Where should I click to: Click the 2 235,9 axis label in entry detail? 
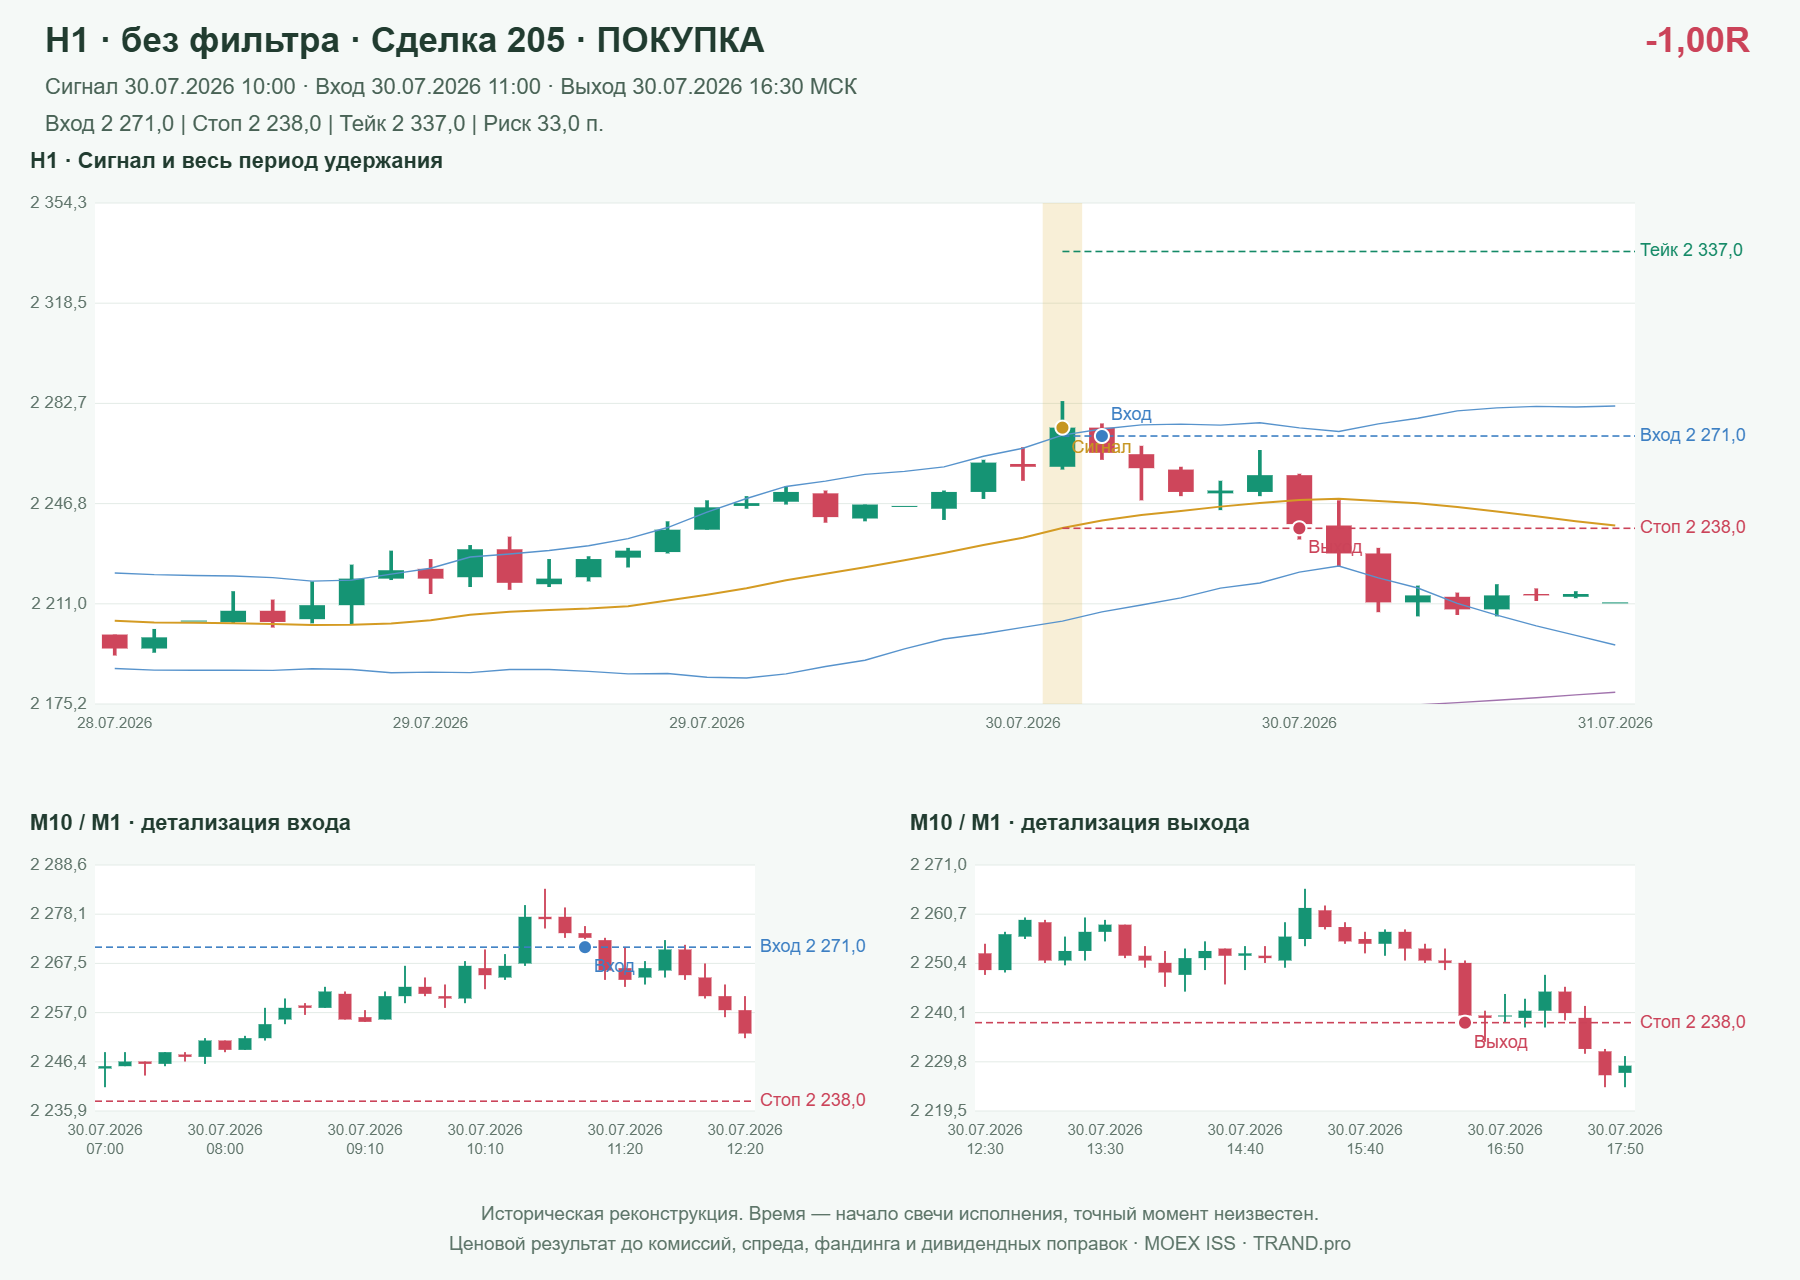click(x=58, y=1110)
